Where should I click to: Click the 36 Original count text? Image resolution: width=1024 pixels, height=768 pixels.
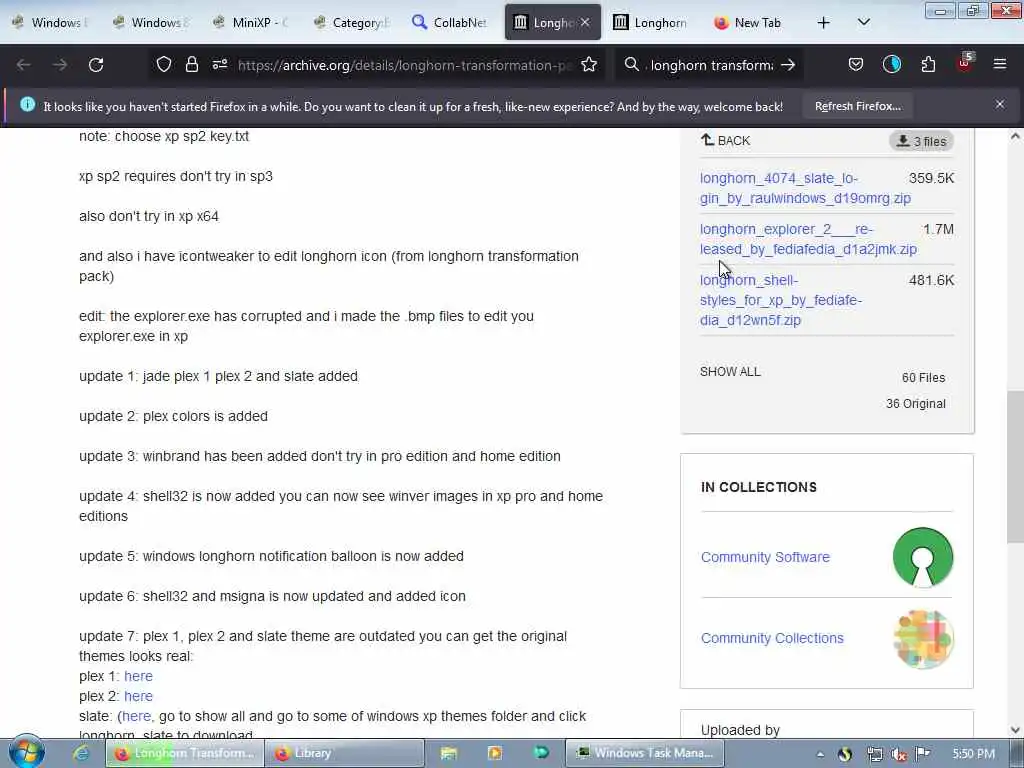(916, 404)
